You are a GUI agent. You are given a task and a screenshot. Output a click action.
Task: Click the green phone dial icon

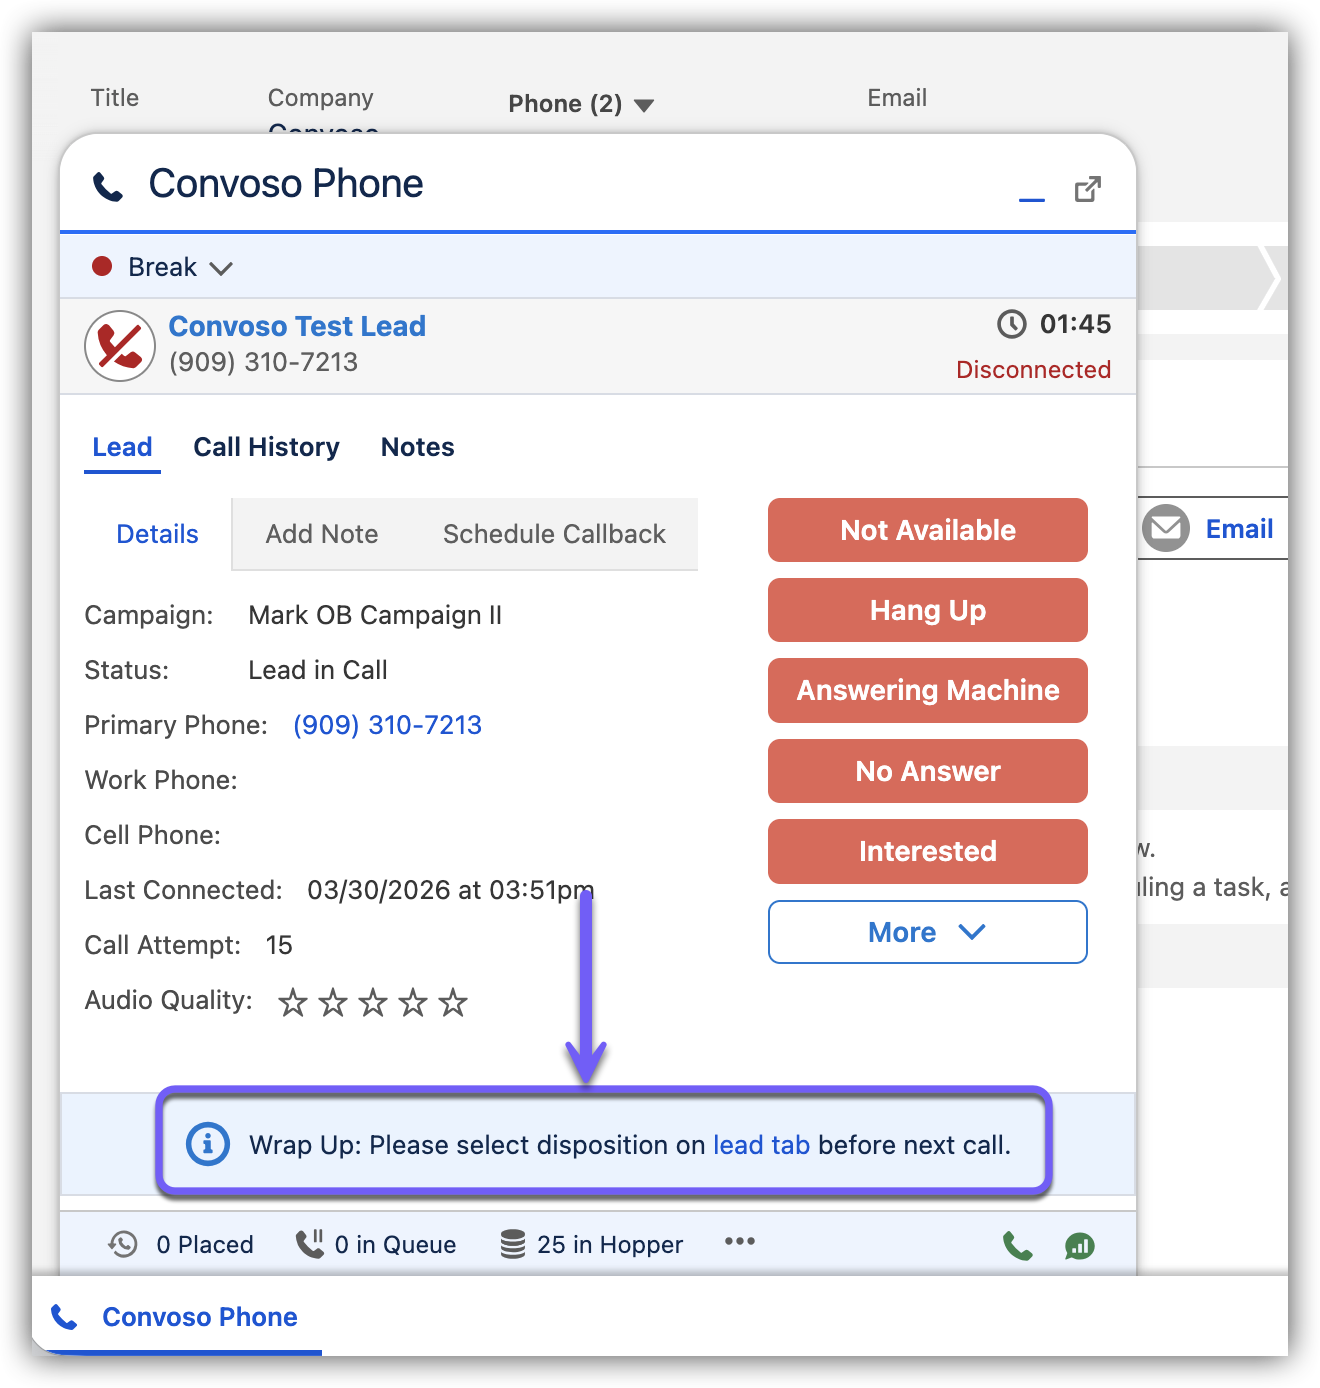tap(1017, 1246)
